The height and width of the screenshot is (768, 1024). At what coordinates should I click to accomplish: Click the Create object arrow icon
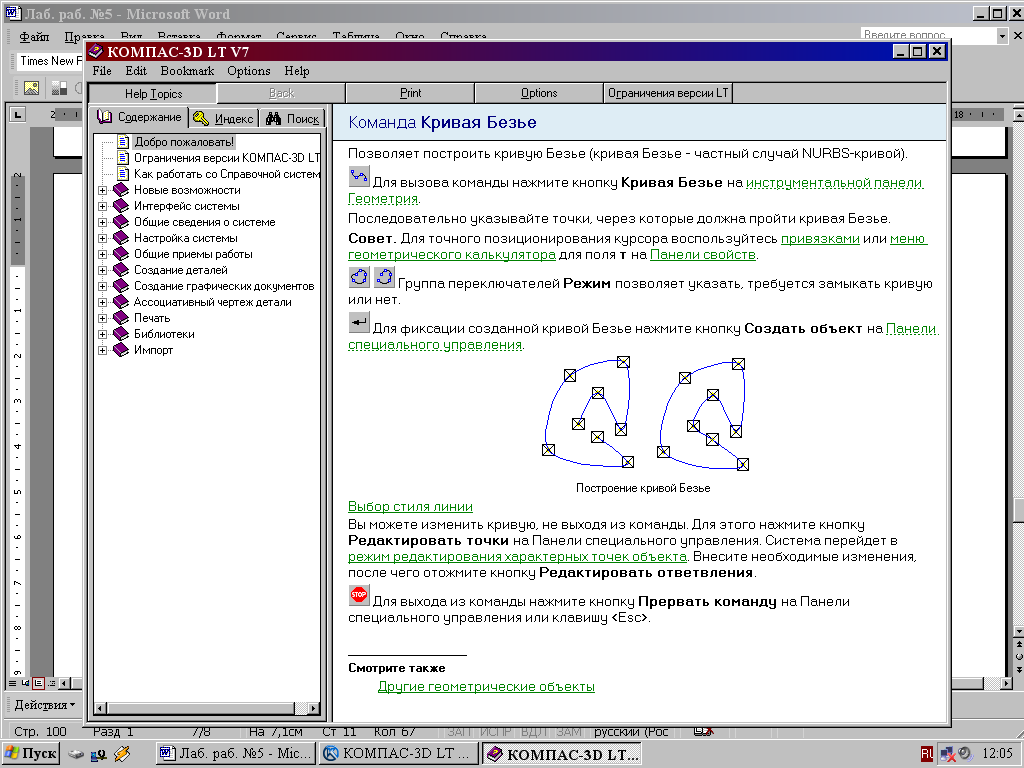(359, 323)
